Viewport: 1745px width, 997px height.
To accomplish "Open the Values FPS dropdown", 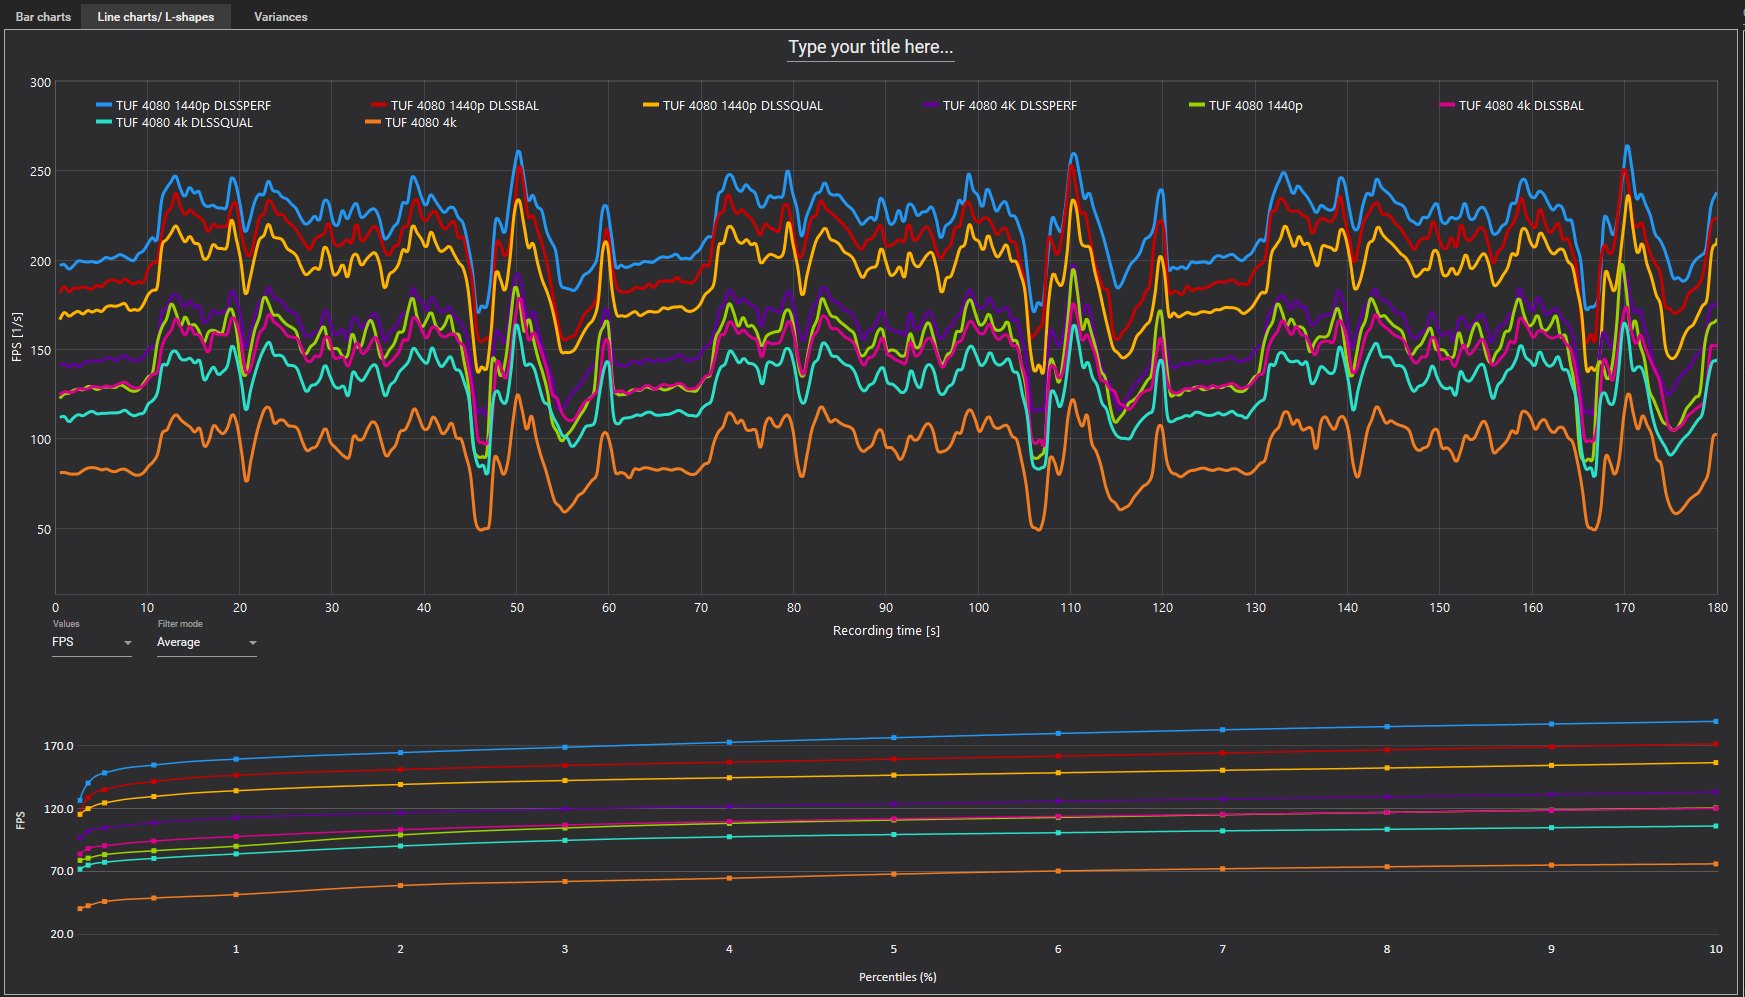I will point(91,642).
